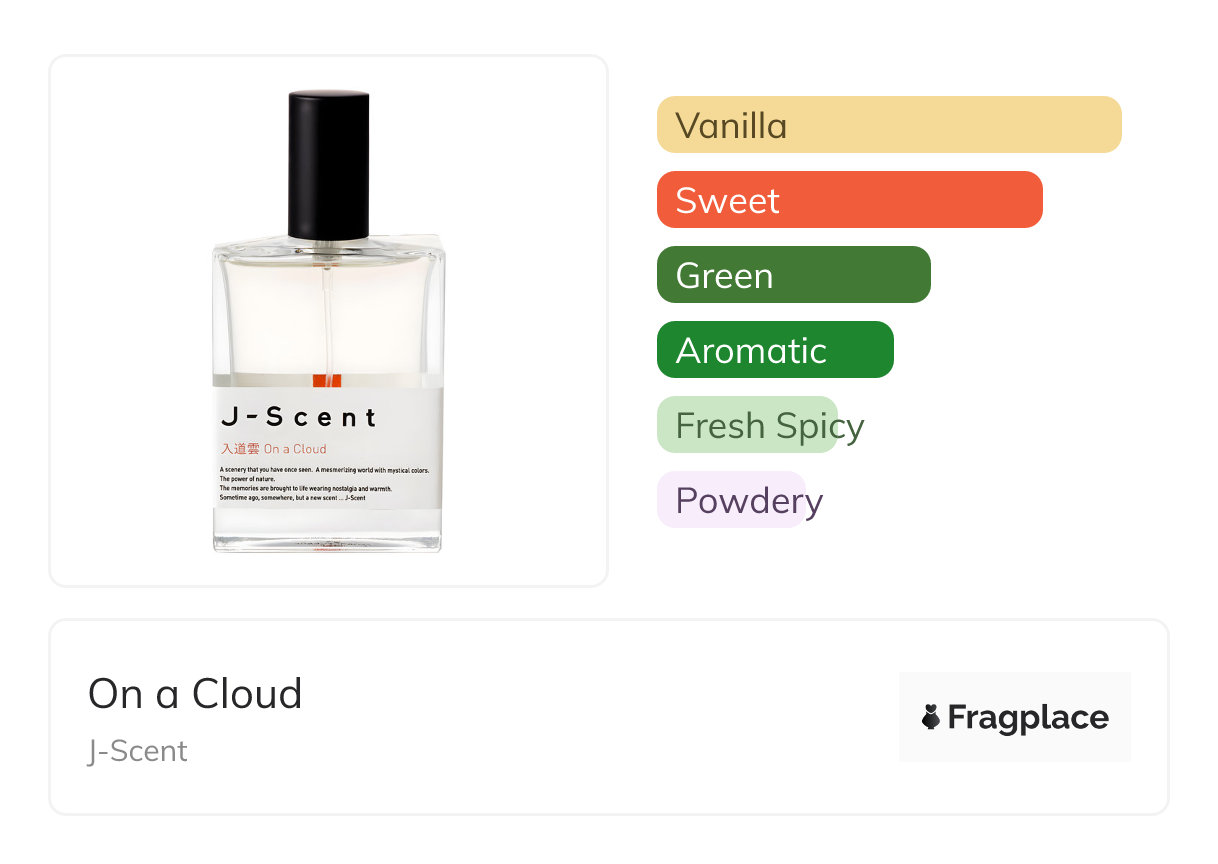Select the Vanilla accord bar
Viewport: 1218px width, 864px height.
[x=888, y=125]
